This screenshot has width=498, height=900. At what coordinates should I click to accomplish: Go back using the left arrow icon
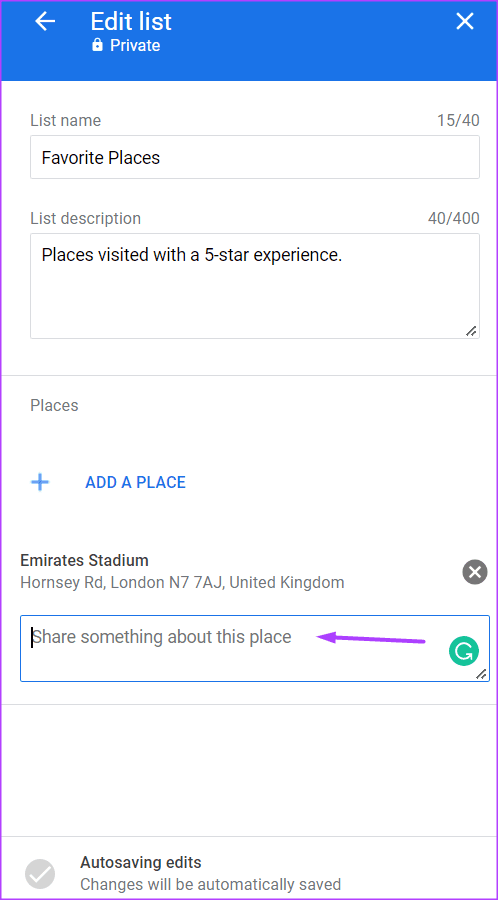[x=45, y=21]
